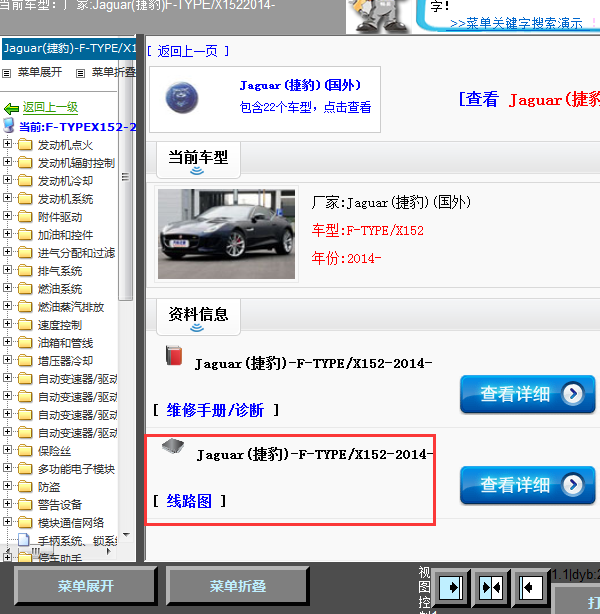Open the 线路图 link
Viewport: 600px width, 614px height.
pos(189,501)
